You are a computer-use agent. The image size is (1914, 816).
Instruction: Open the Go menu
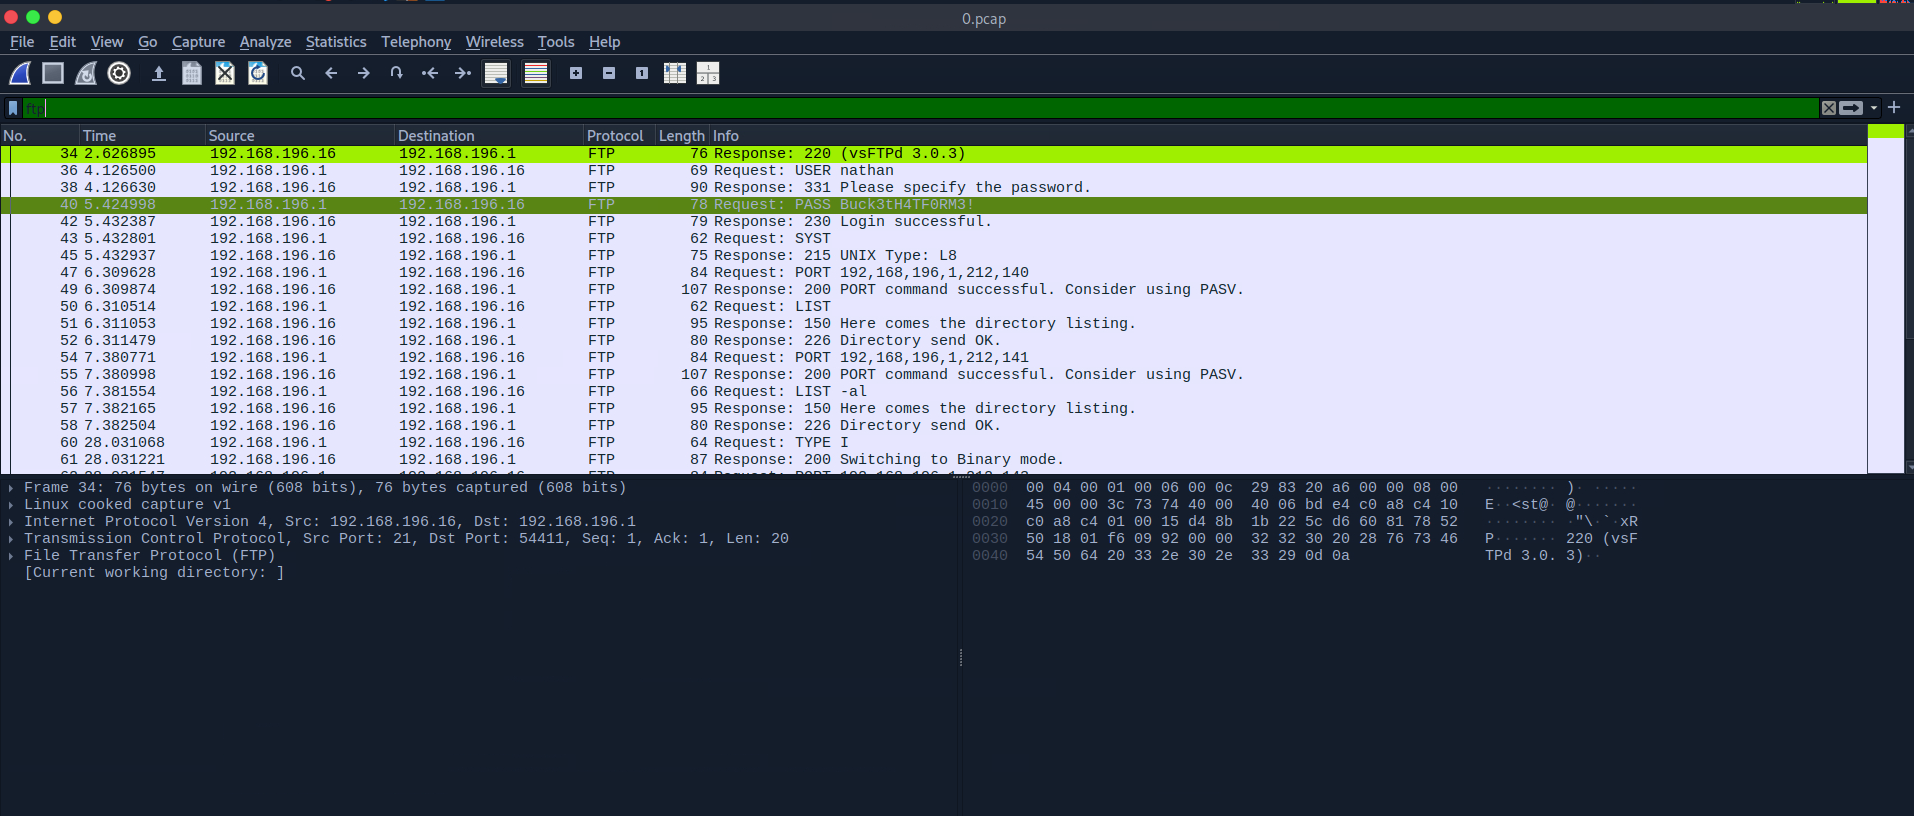click(148, 42)
